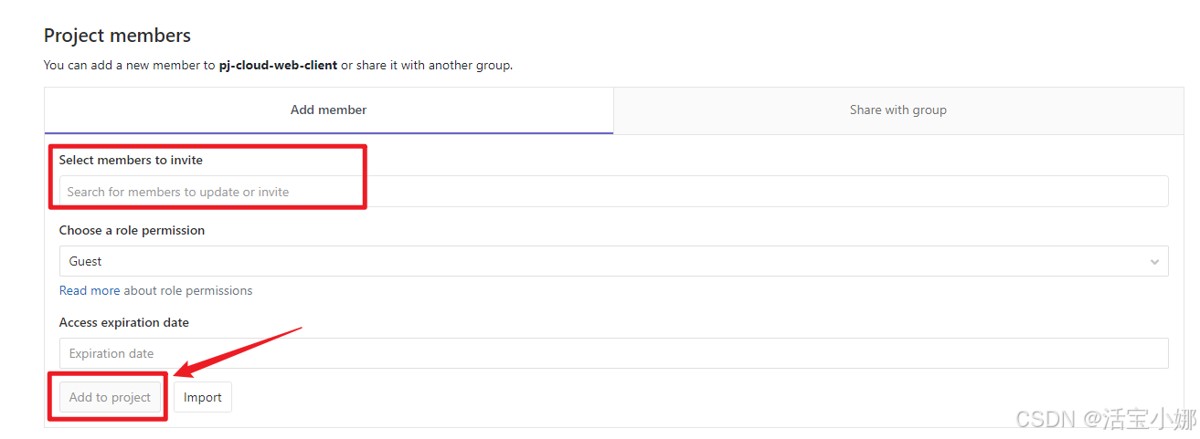
Task: Open the Read more link
Action: (89, 291)
